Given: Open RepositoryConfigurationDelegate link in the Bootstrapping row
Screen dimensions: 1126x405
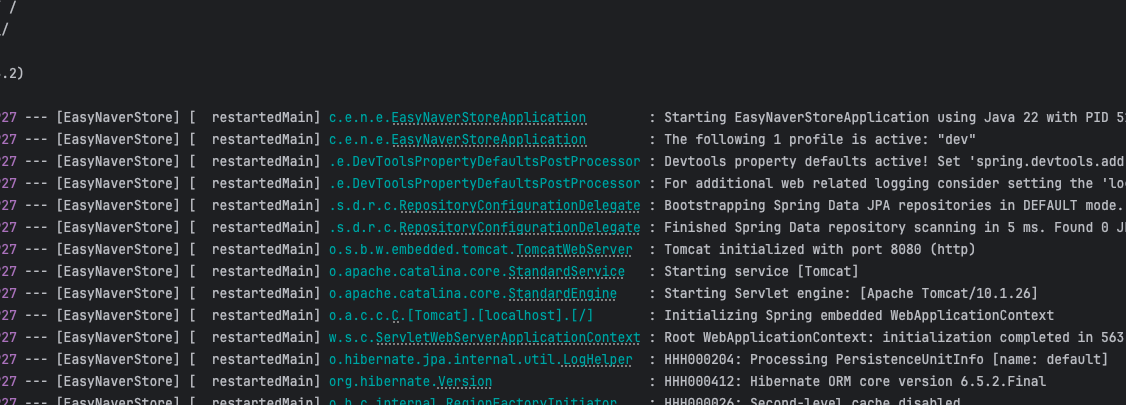Looking at the screenshot, I should [519, 205].
